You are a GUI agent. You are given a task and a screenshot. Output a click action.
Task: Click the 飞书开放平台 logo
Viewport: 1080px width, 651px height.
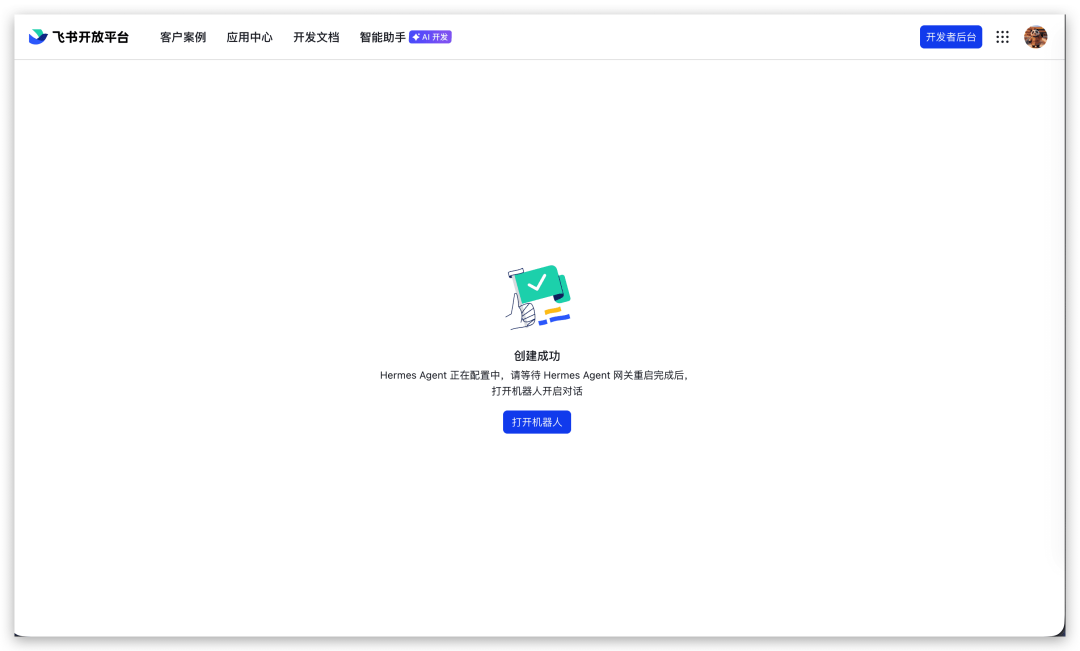79,37
